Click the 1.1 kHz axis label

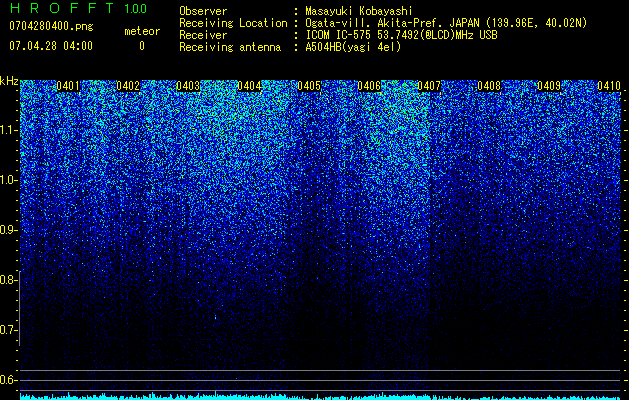[8, 130]
